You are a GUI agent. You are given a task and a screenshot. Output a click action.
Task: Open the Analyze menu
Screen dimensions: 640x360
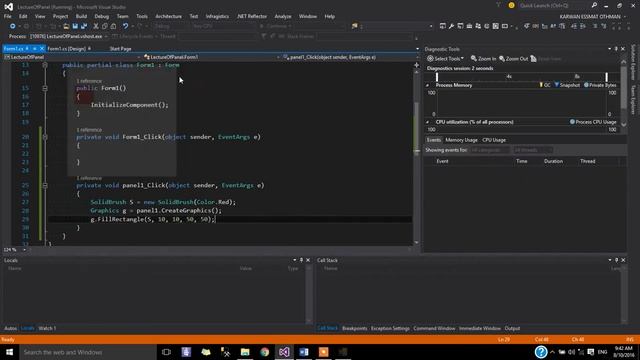283,16
